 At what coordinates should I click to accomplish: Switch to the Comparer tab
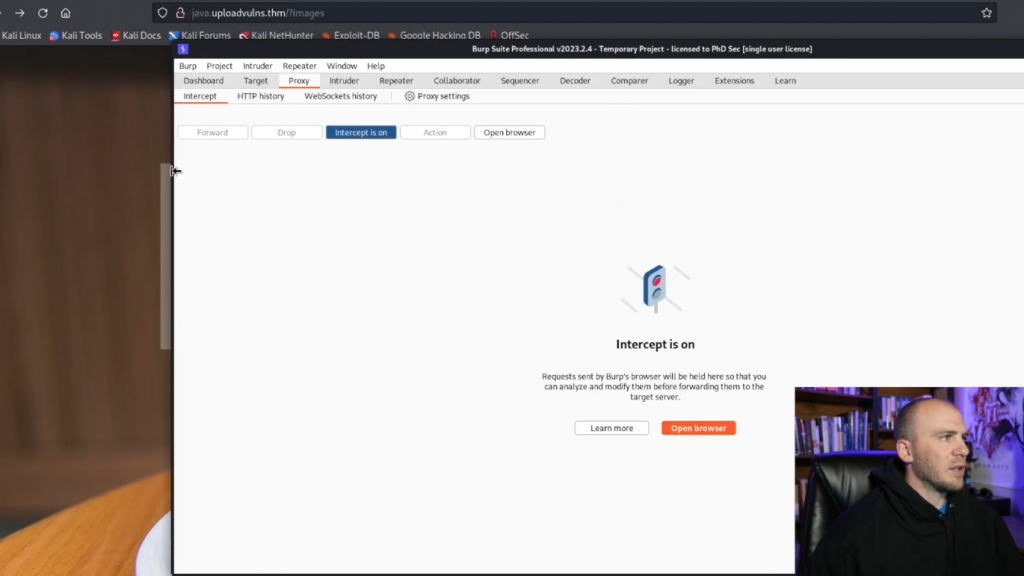(x=629, y=81)
